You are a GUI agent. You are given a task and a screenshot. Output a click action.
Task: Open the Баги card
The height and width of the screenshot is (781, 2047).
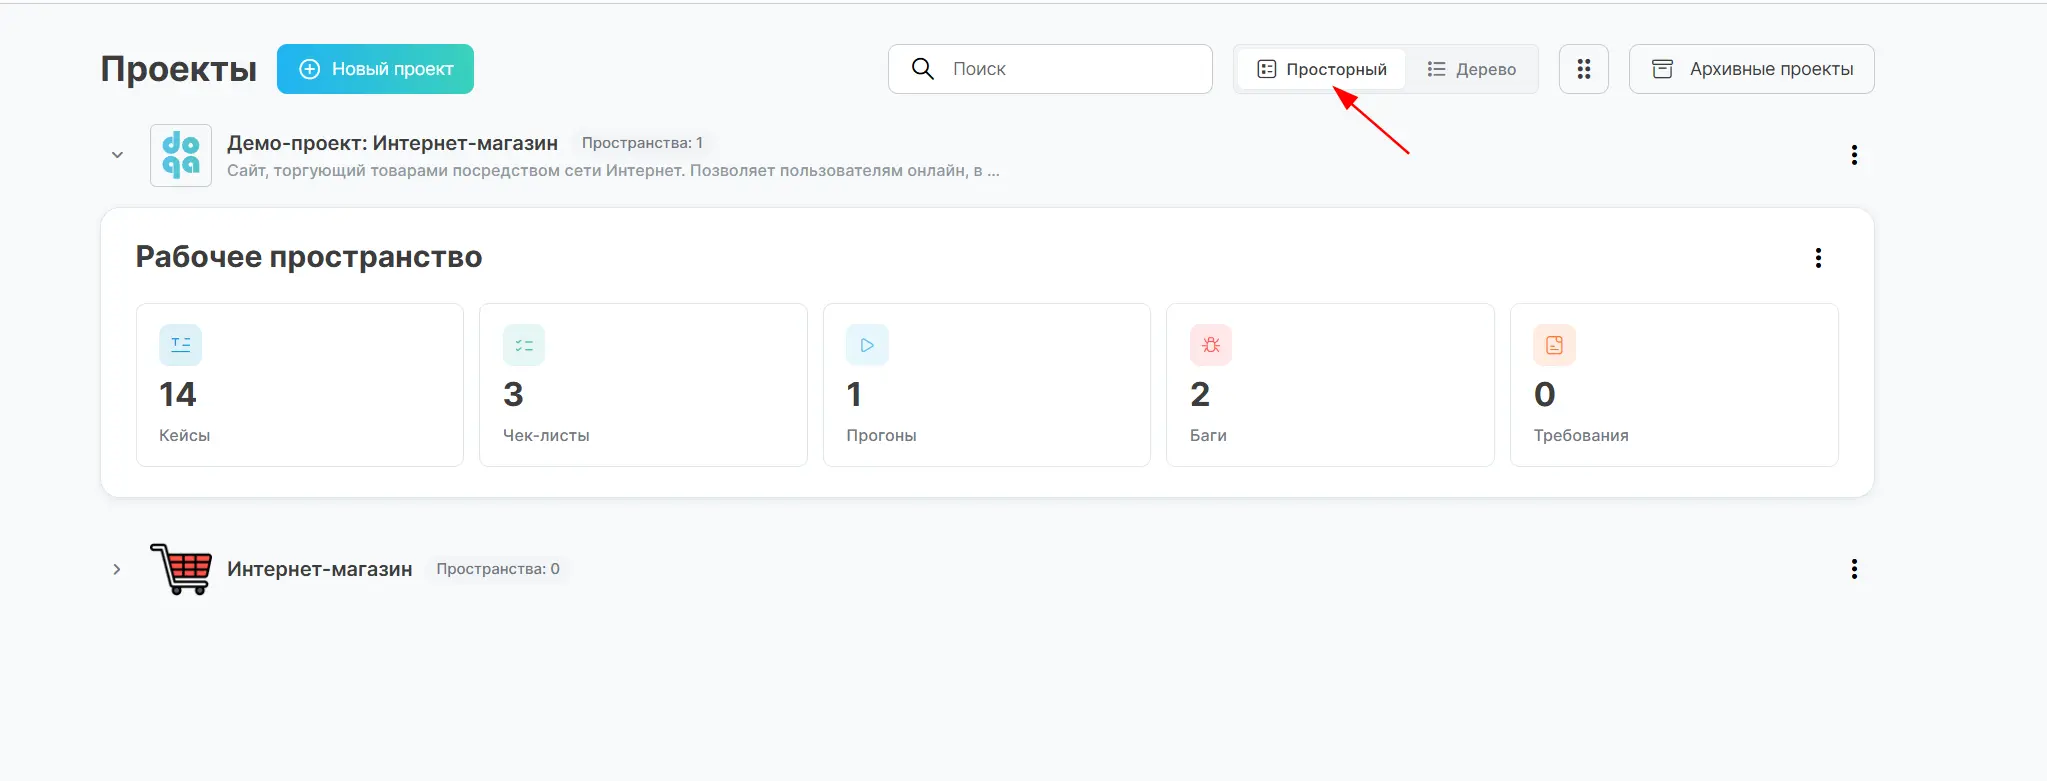(1330, 385)
